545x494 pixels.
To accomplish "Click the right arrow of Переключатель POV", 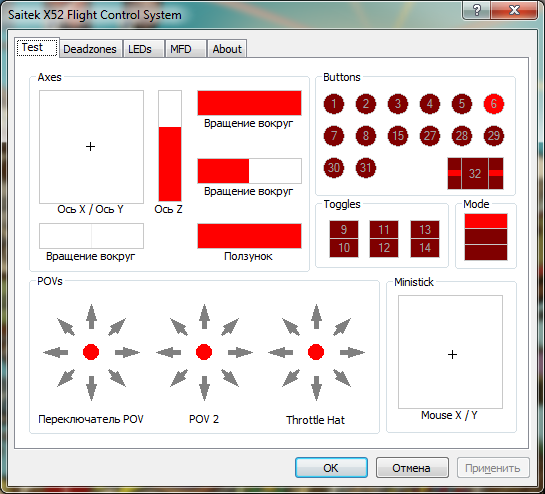I will tap(127, 353).
